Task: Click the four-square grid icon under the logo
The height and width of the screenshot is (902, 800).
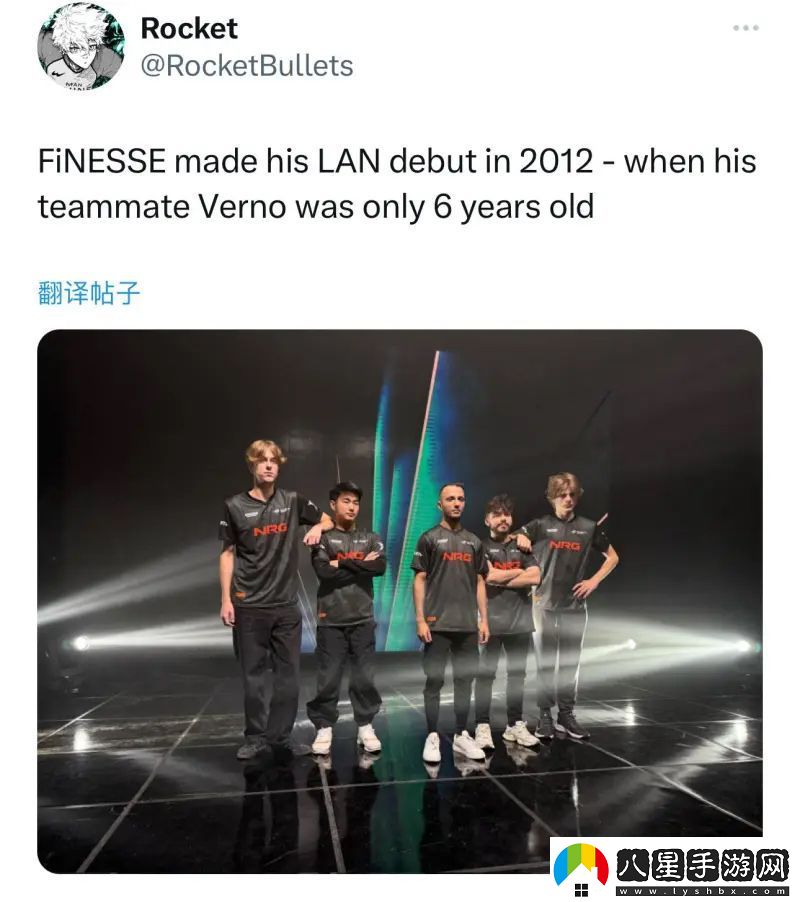Action: tap(580, 890)
